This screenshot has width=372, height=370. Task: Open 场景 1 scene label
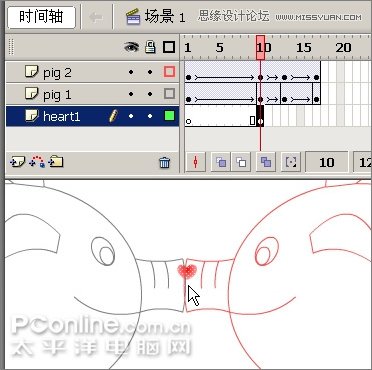(165, 17)
